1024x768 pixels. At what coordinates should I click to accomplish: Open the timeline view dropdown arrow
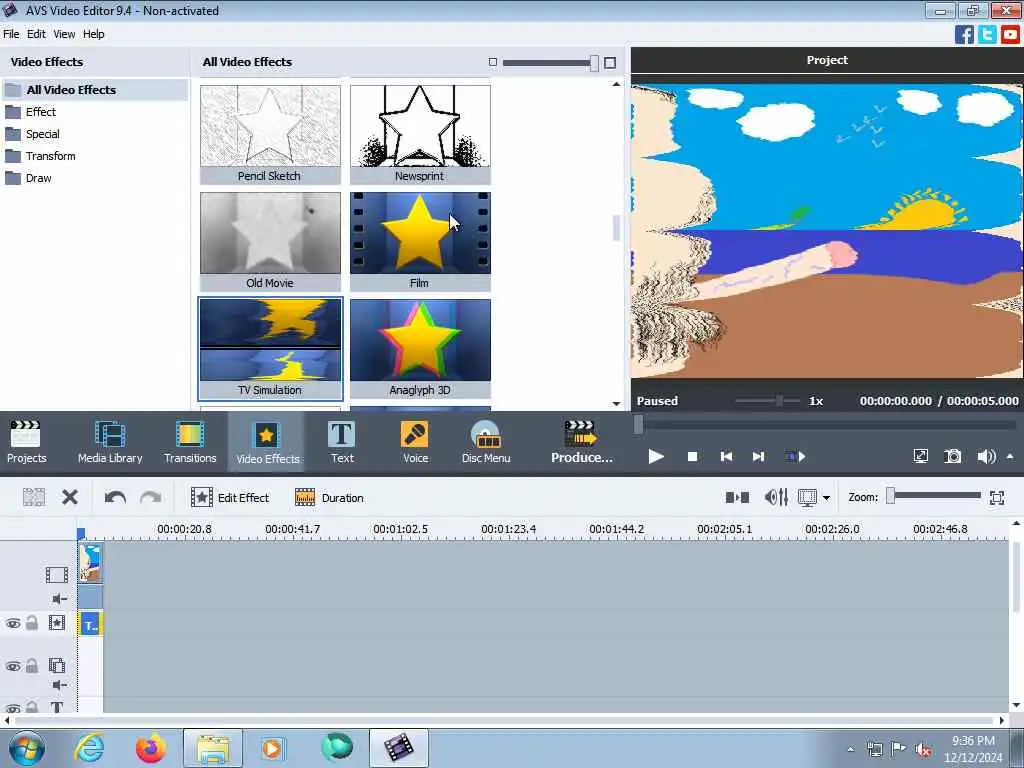826,498
